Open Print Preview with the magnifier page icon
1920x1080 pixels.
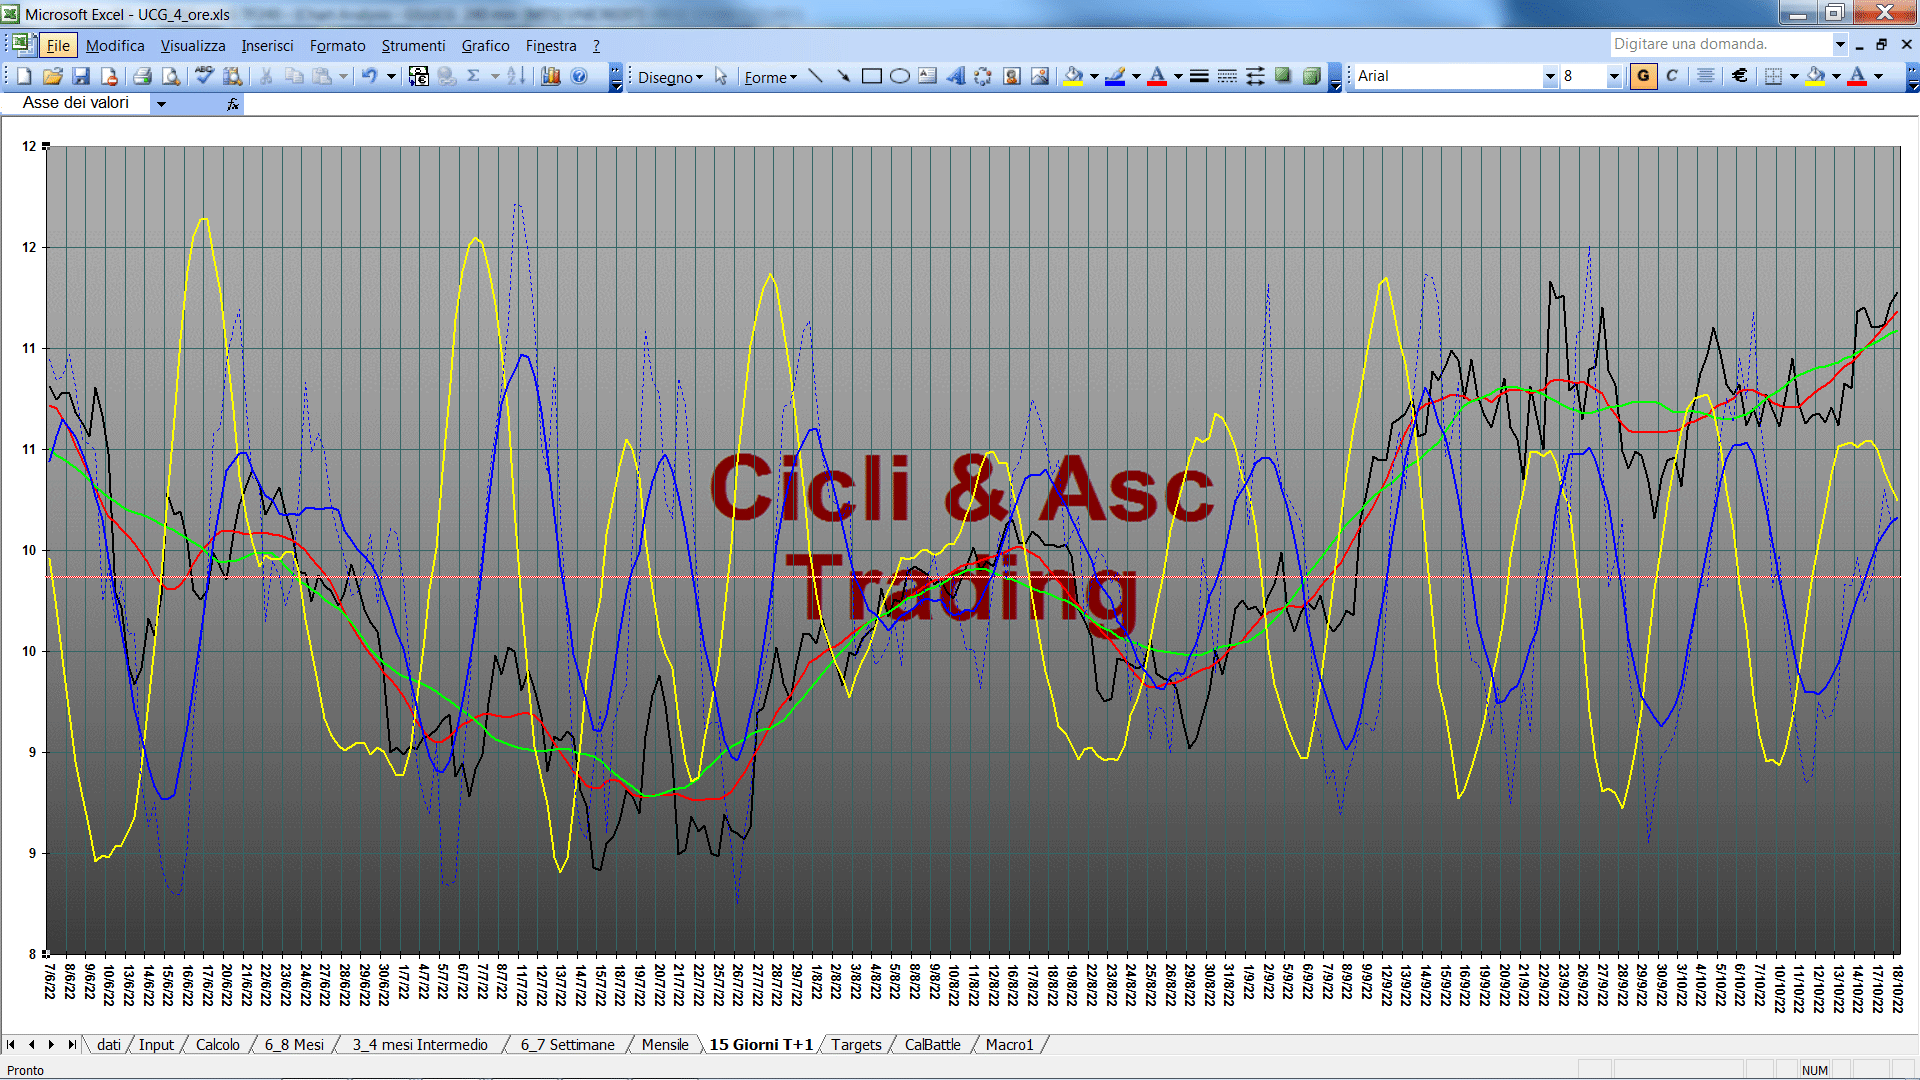click(x=171, y=76)
